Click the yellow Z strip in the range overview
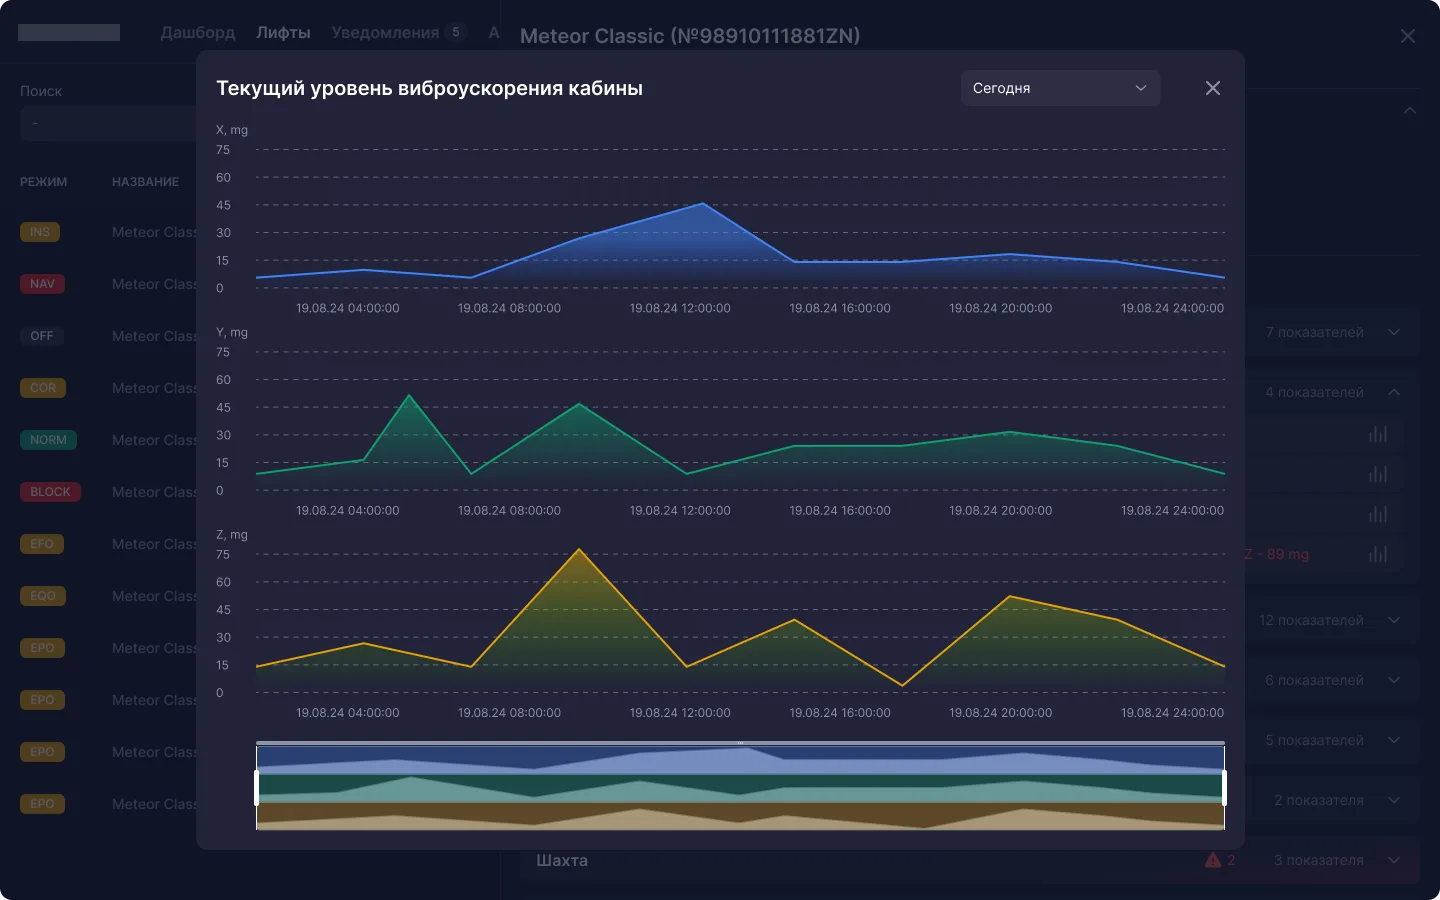1440x900 pixels. [740, 816]
